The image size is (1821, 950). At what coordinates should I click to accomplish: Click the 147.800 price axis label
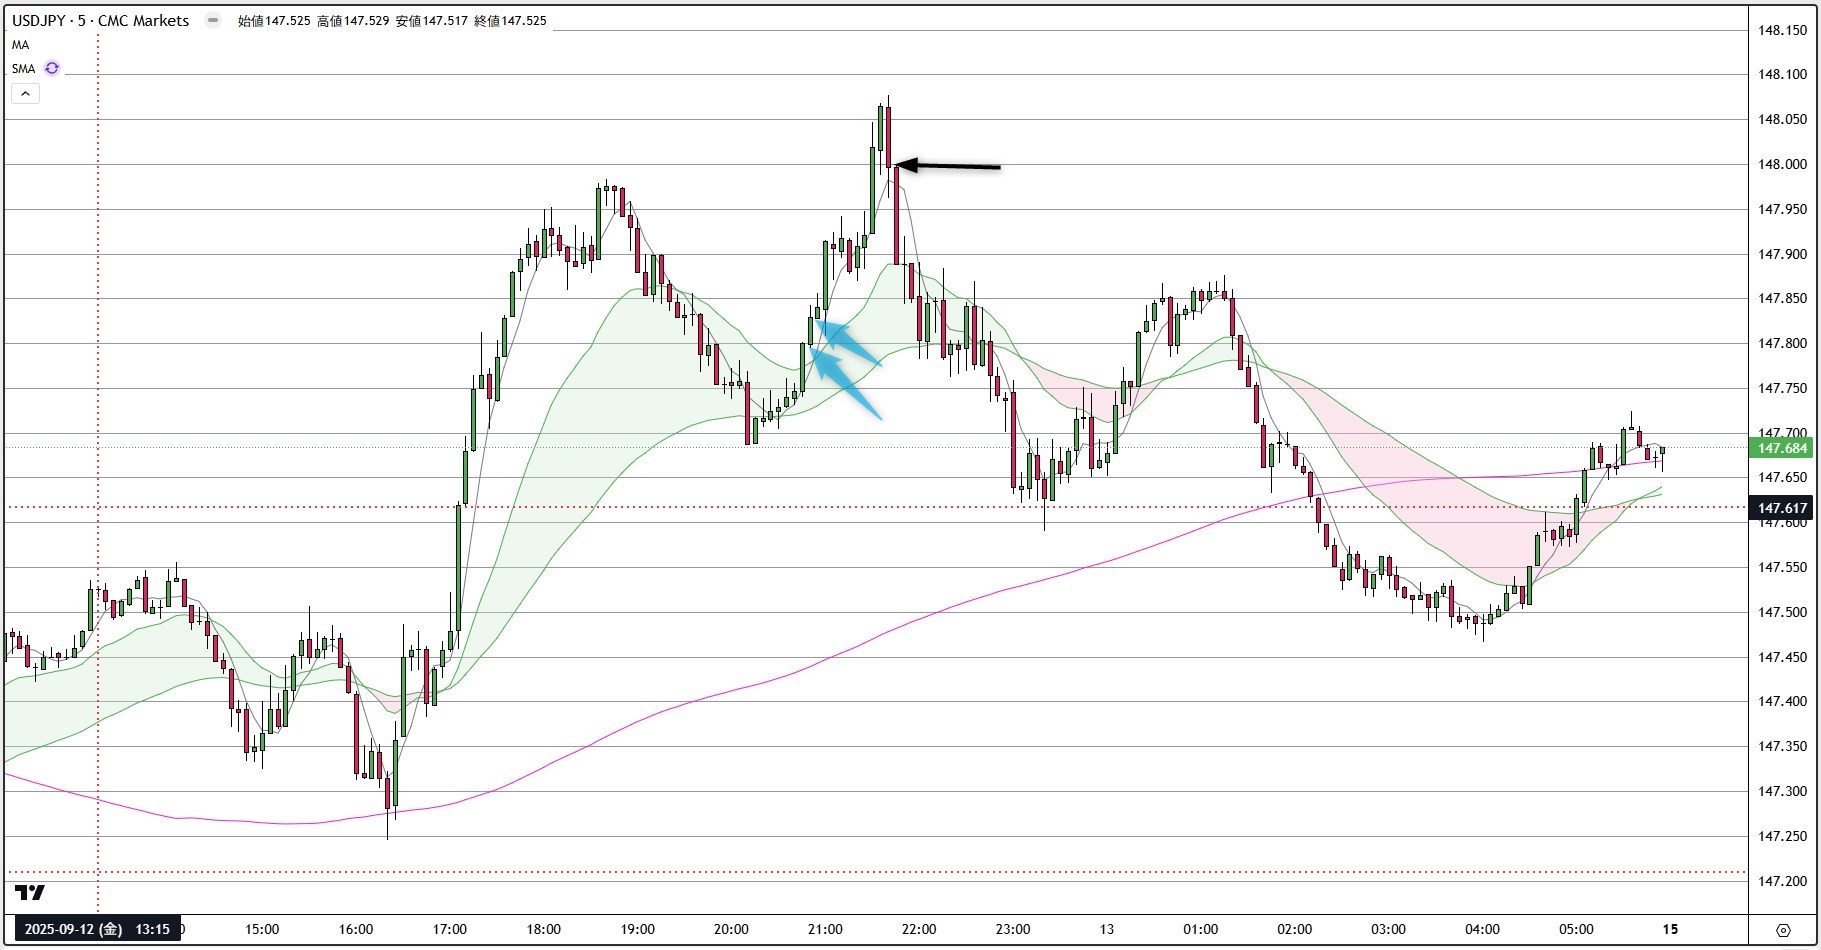pyautogui.click(x=1783, y=343)
